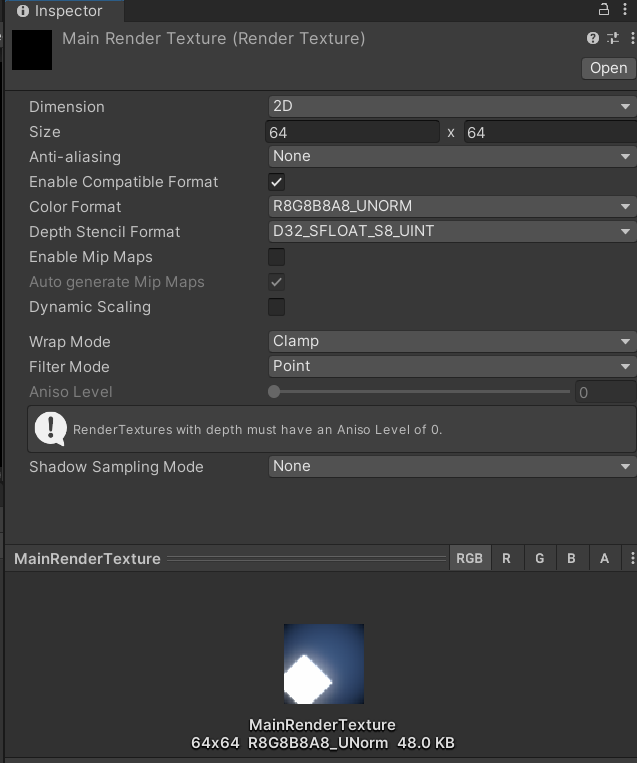Image resolution: width=637 pixels, height=763 pixels.
Task: Enable the Mip Maps checkbox
Action: [x=277, y=257]
